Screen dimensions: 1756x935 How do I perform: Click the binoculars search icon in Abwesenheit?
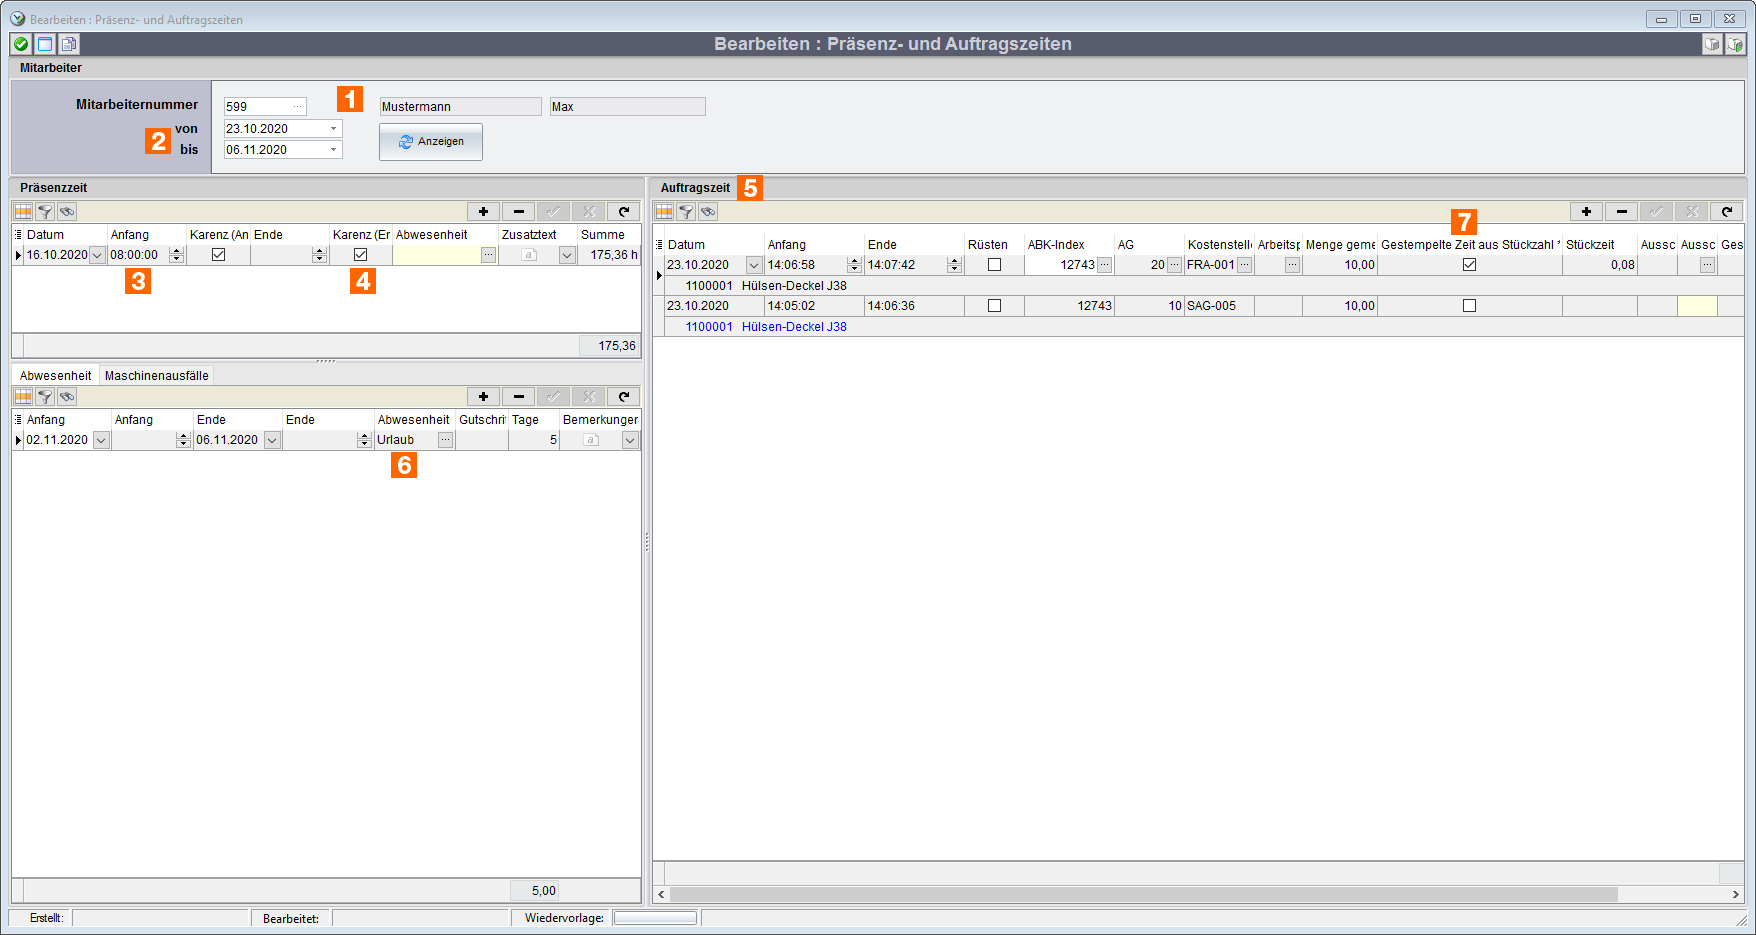pos(67,397)
